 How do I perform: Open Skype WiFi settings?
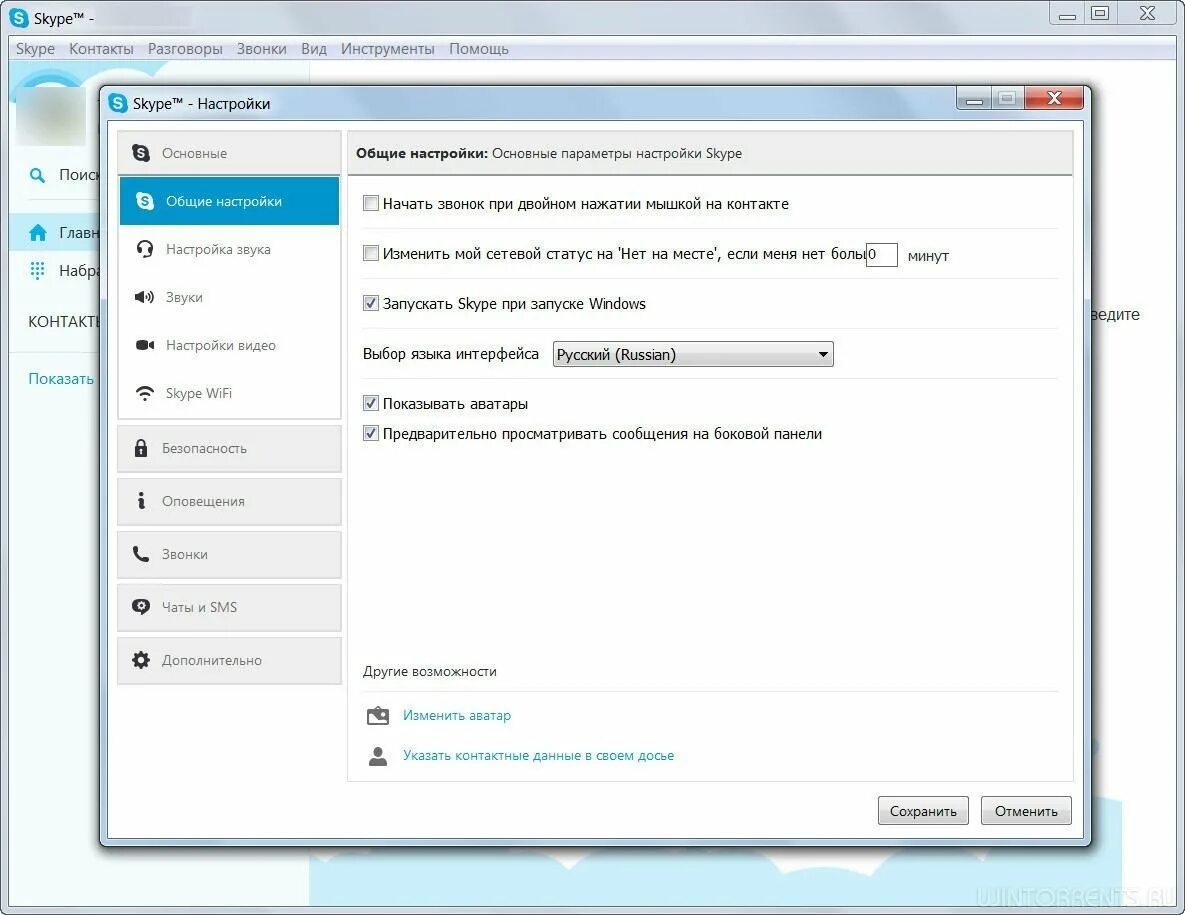pos(229,393)
